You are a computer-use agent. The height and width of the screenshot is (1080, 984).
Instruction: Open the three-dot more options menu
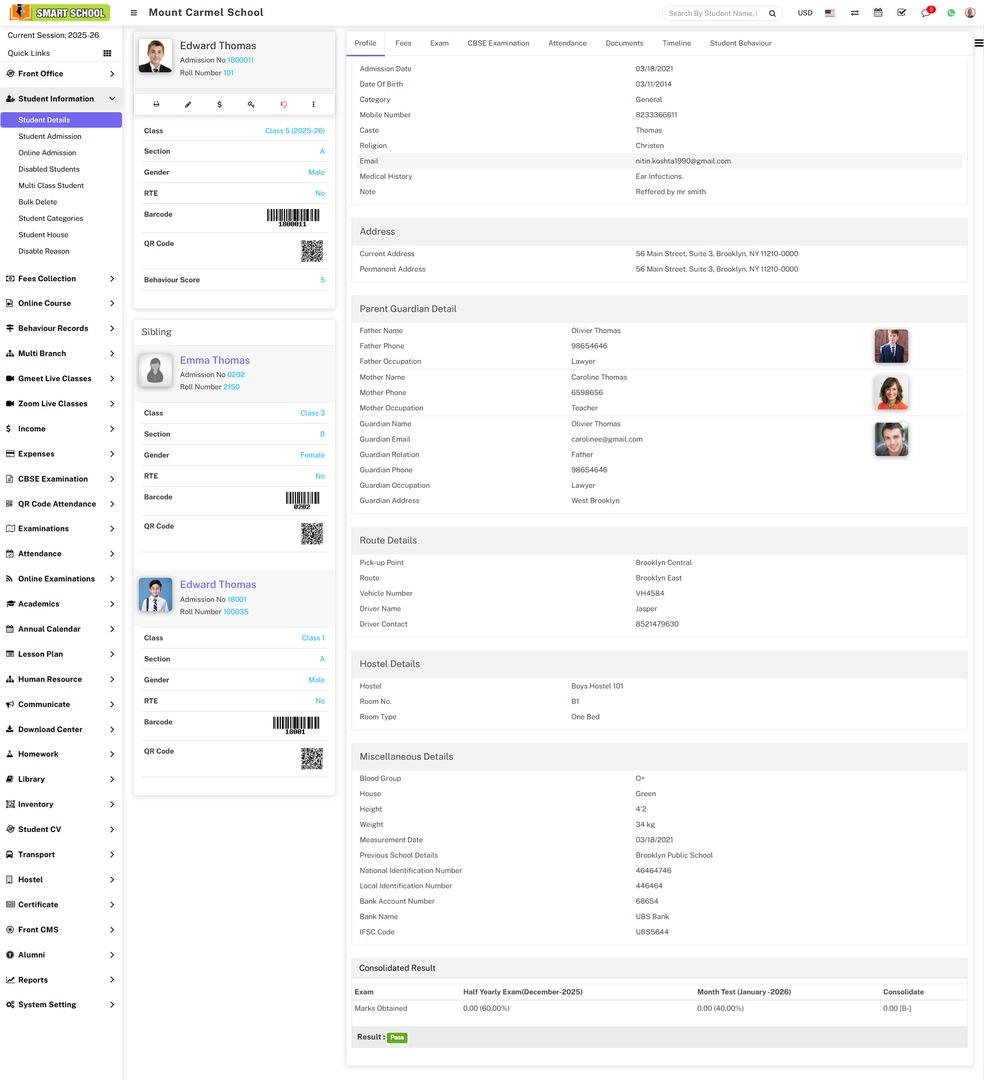pyautogui.click(x=314, y=104)
